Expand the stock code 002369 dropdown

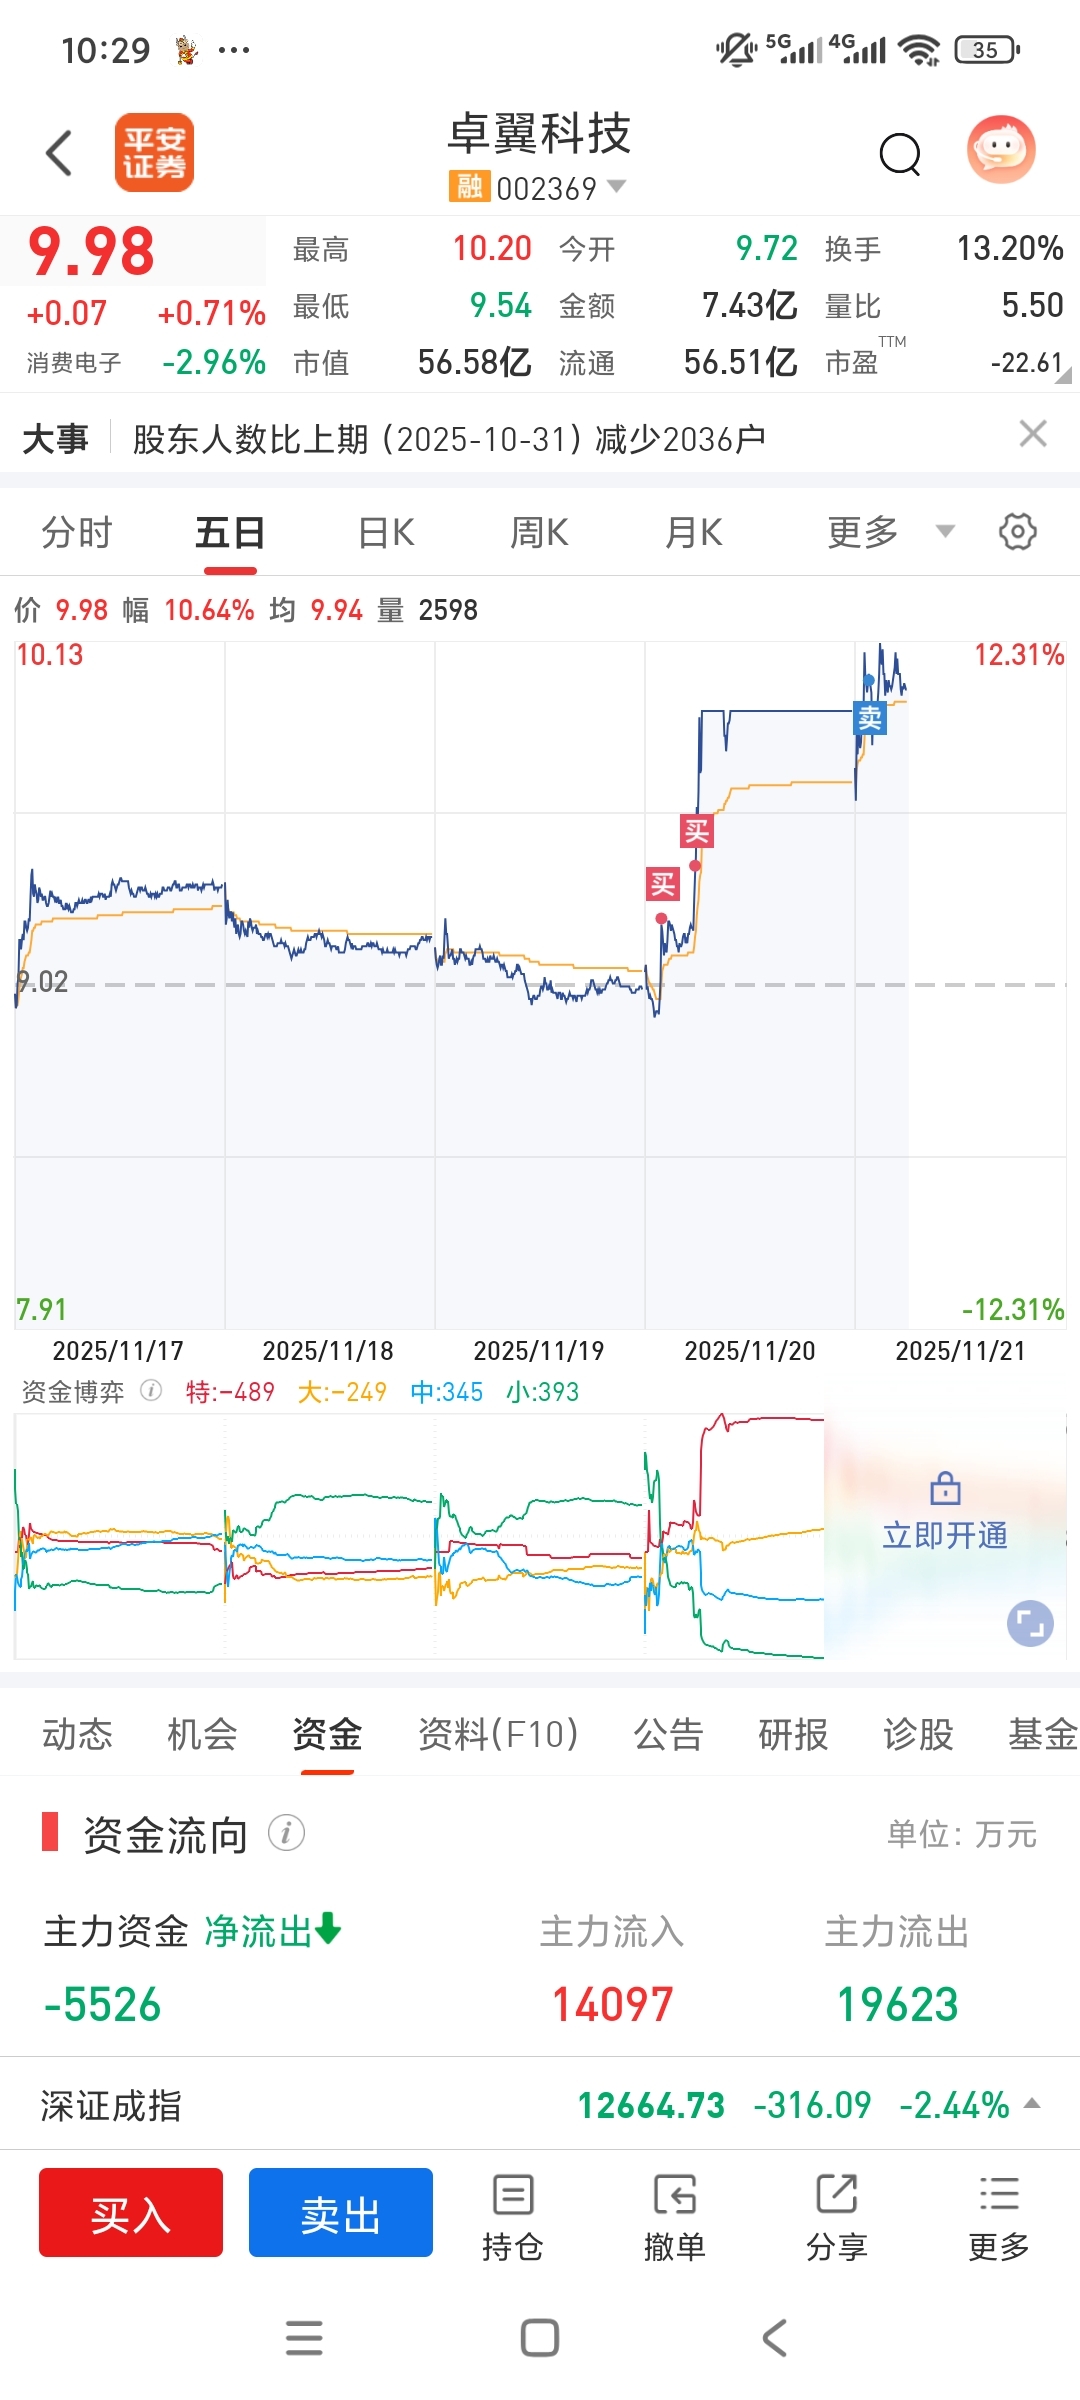click(x=617, y=186)
